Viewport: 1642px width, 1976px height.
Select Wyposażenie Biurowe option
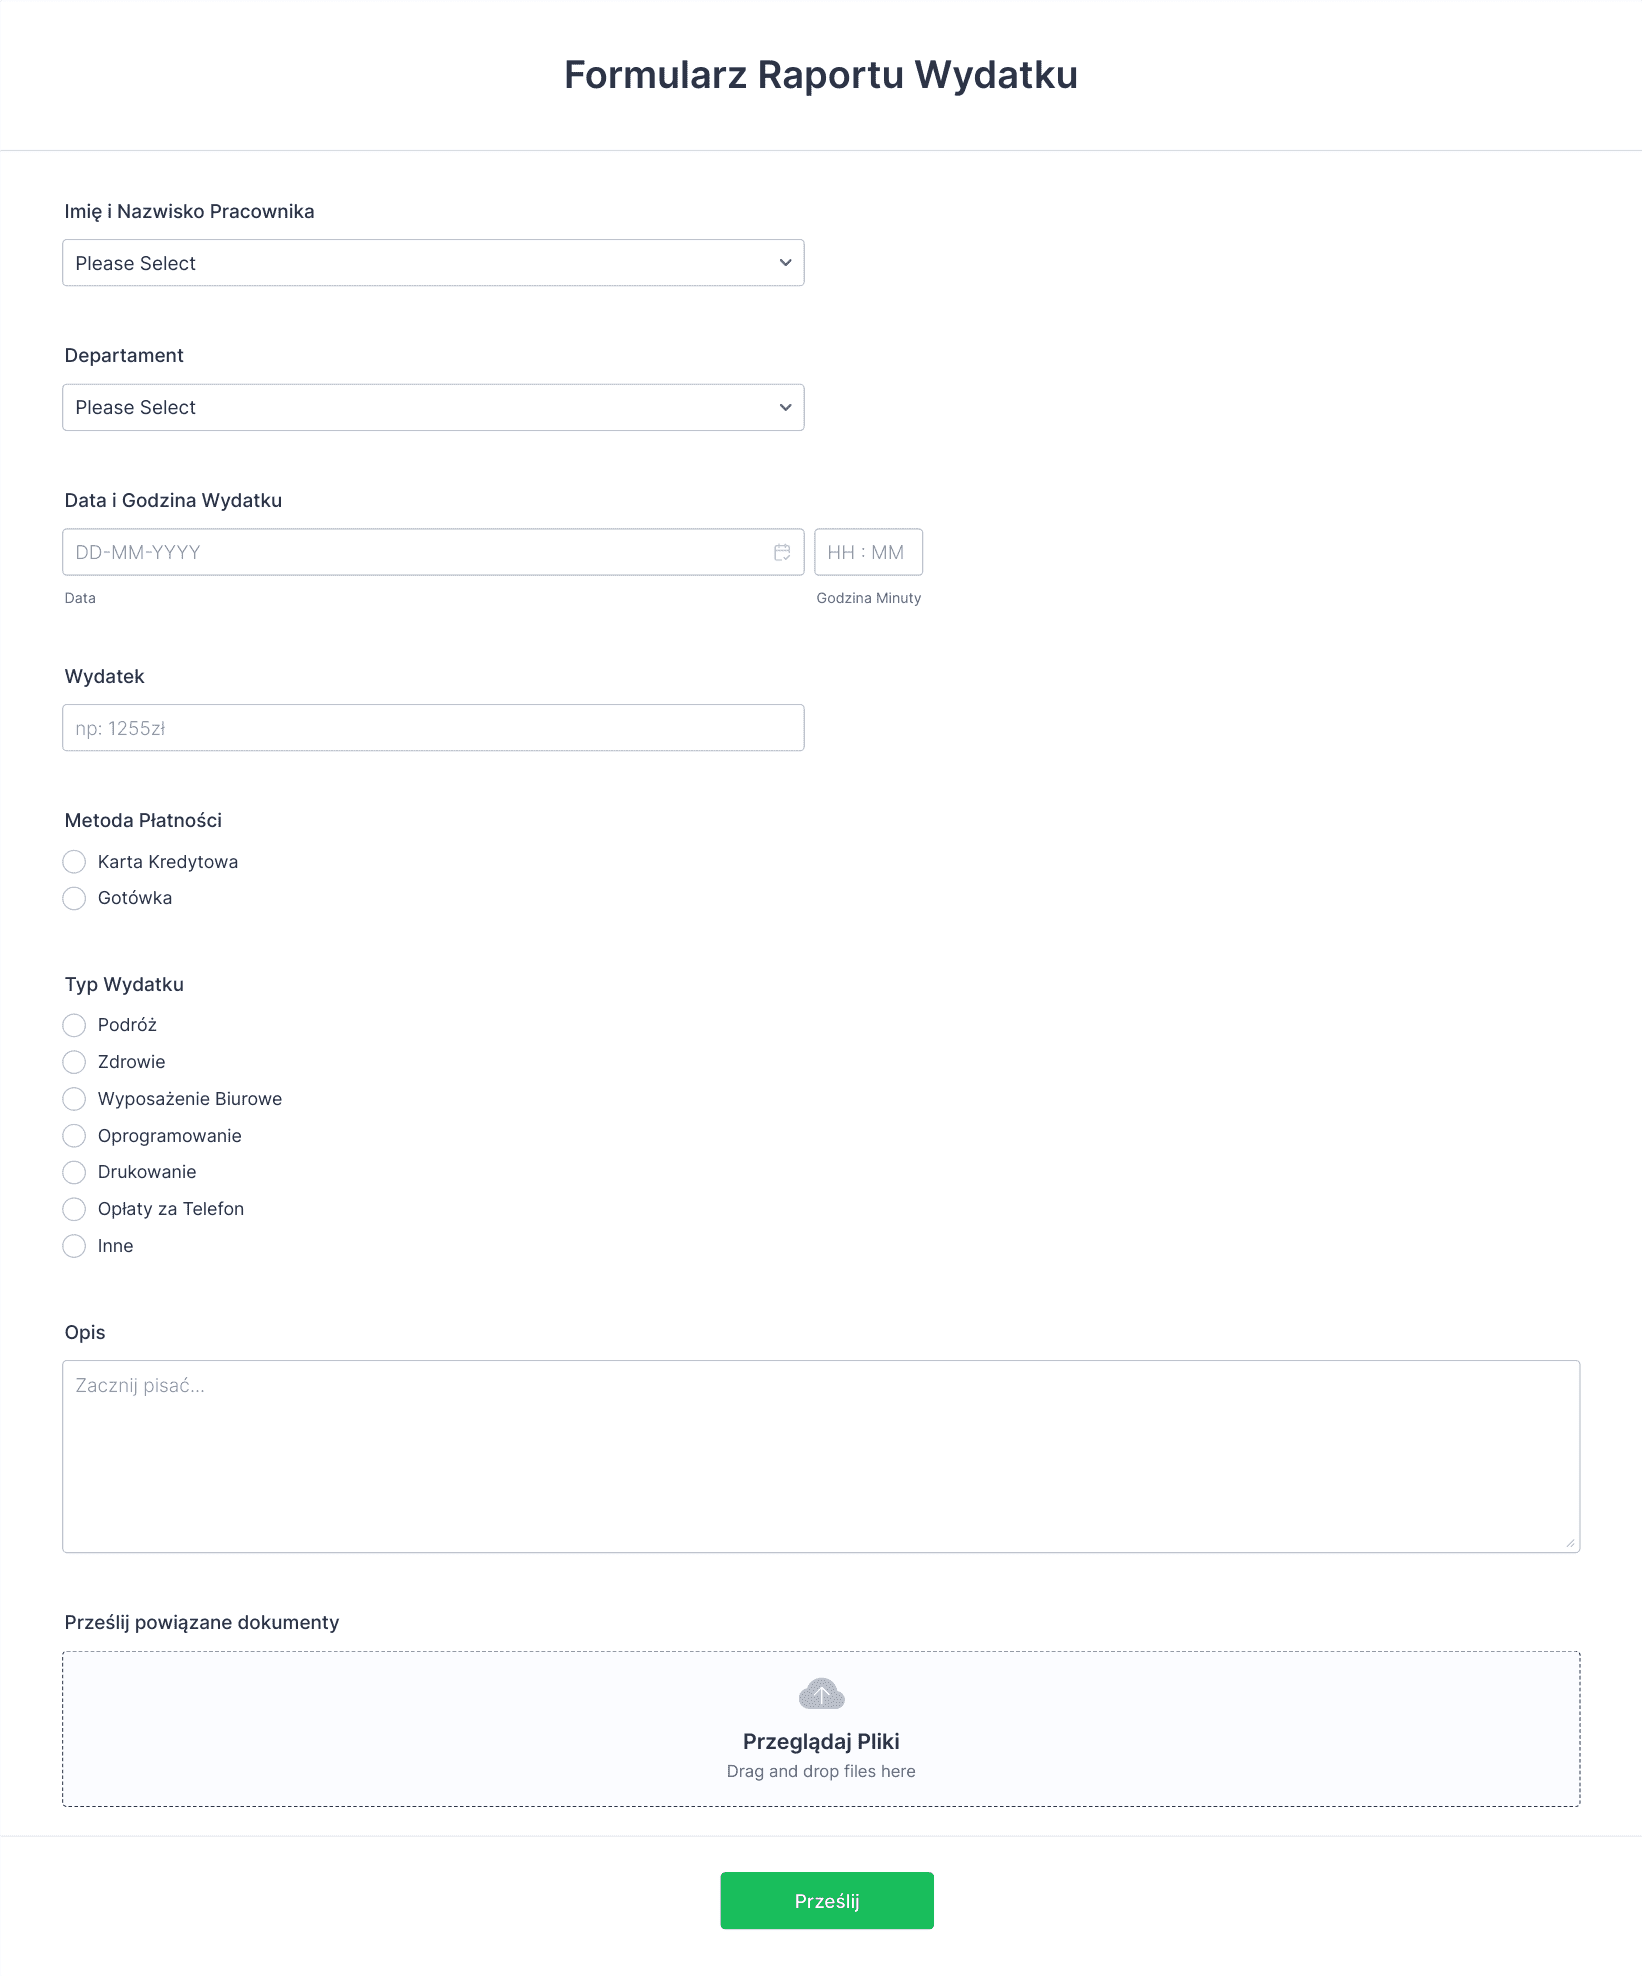click(x=74, y=1099)
